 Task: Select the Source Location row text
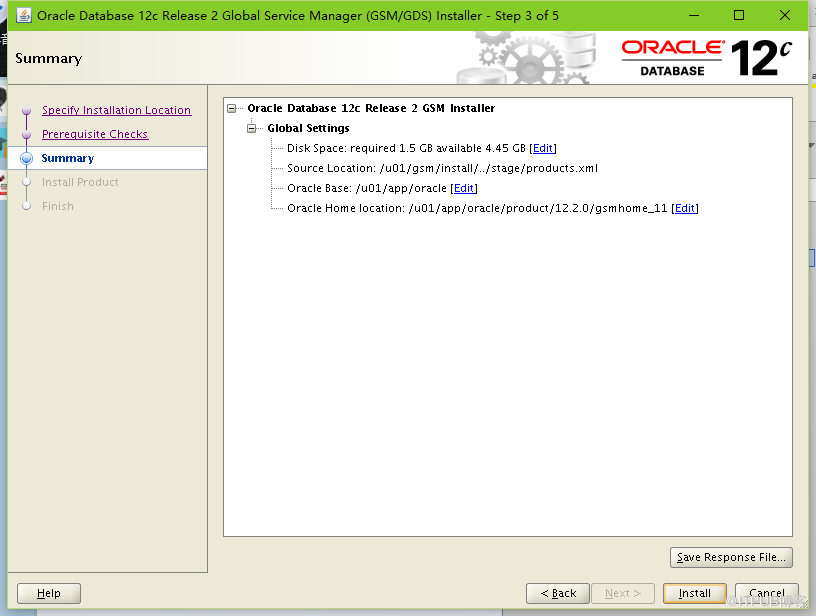tap(442, 168)
